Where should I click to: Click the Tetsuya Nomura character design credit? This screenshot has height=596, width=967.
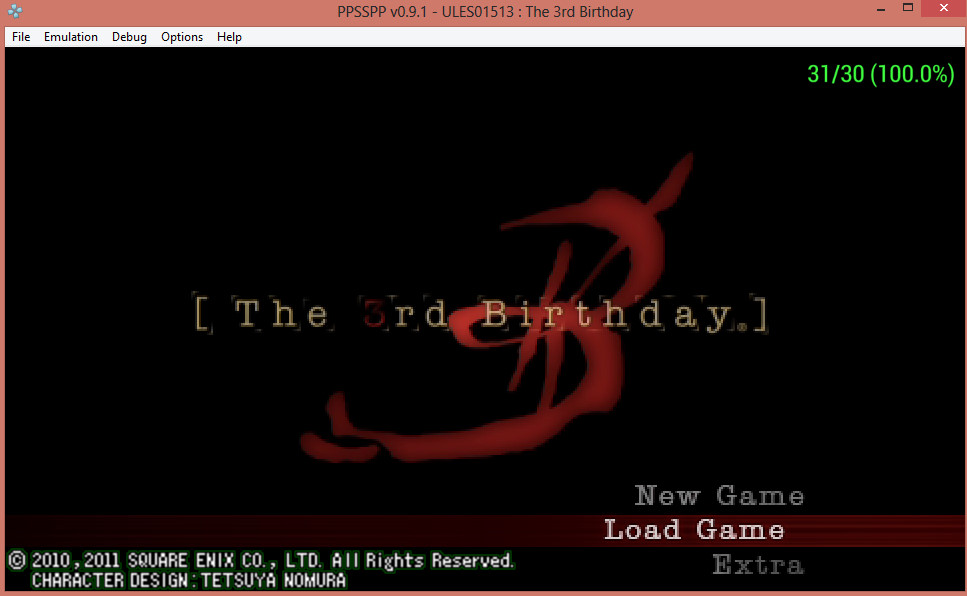point(190,580)
